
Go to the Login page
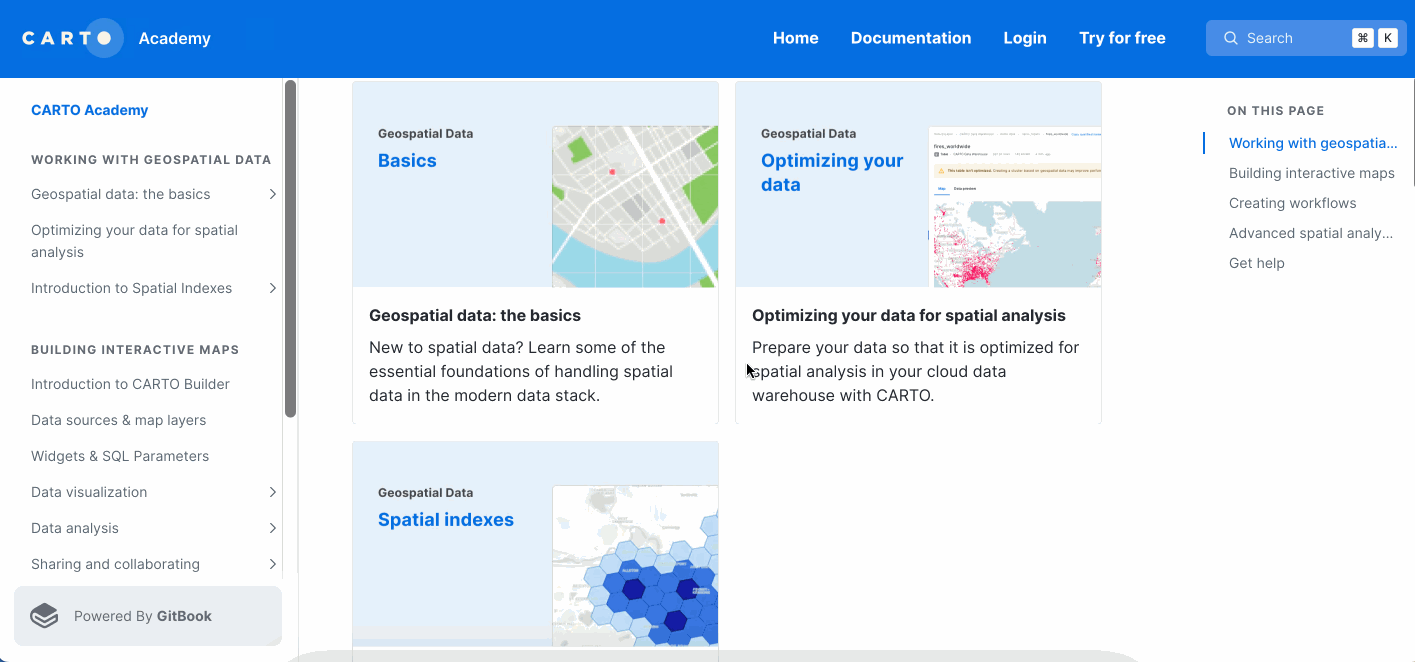pyautogui.click(x=1024, y=38)
